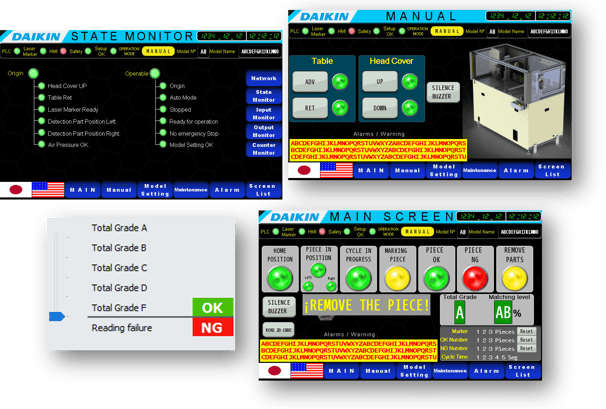Viewport: 606px width, 409px height.
Task: Click the Marking Piece yellow indicator
Action: pyautogui.click(x=397, y=278)
